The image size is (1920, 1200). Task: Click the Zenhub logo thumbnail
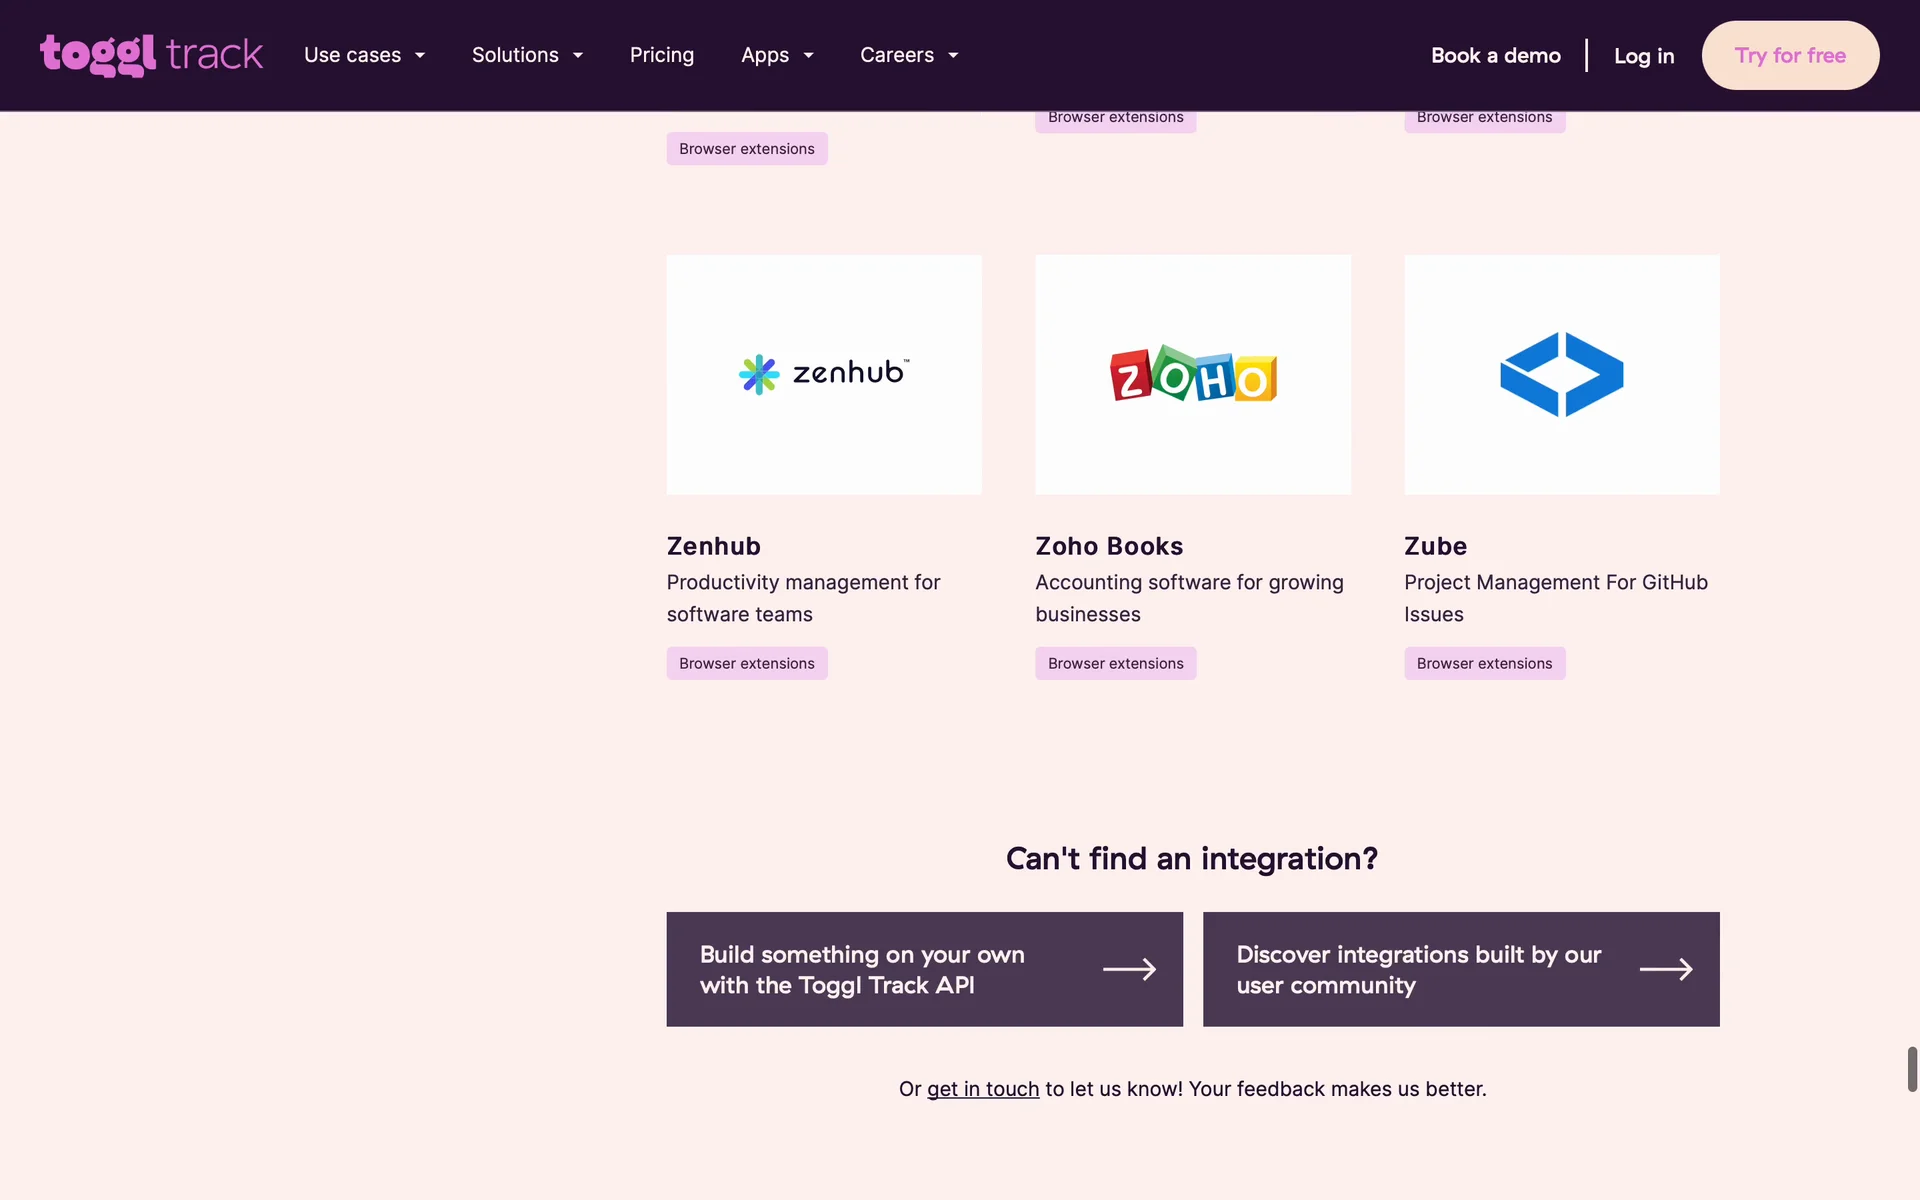(823, 374)
